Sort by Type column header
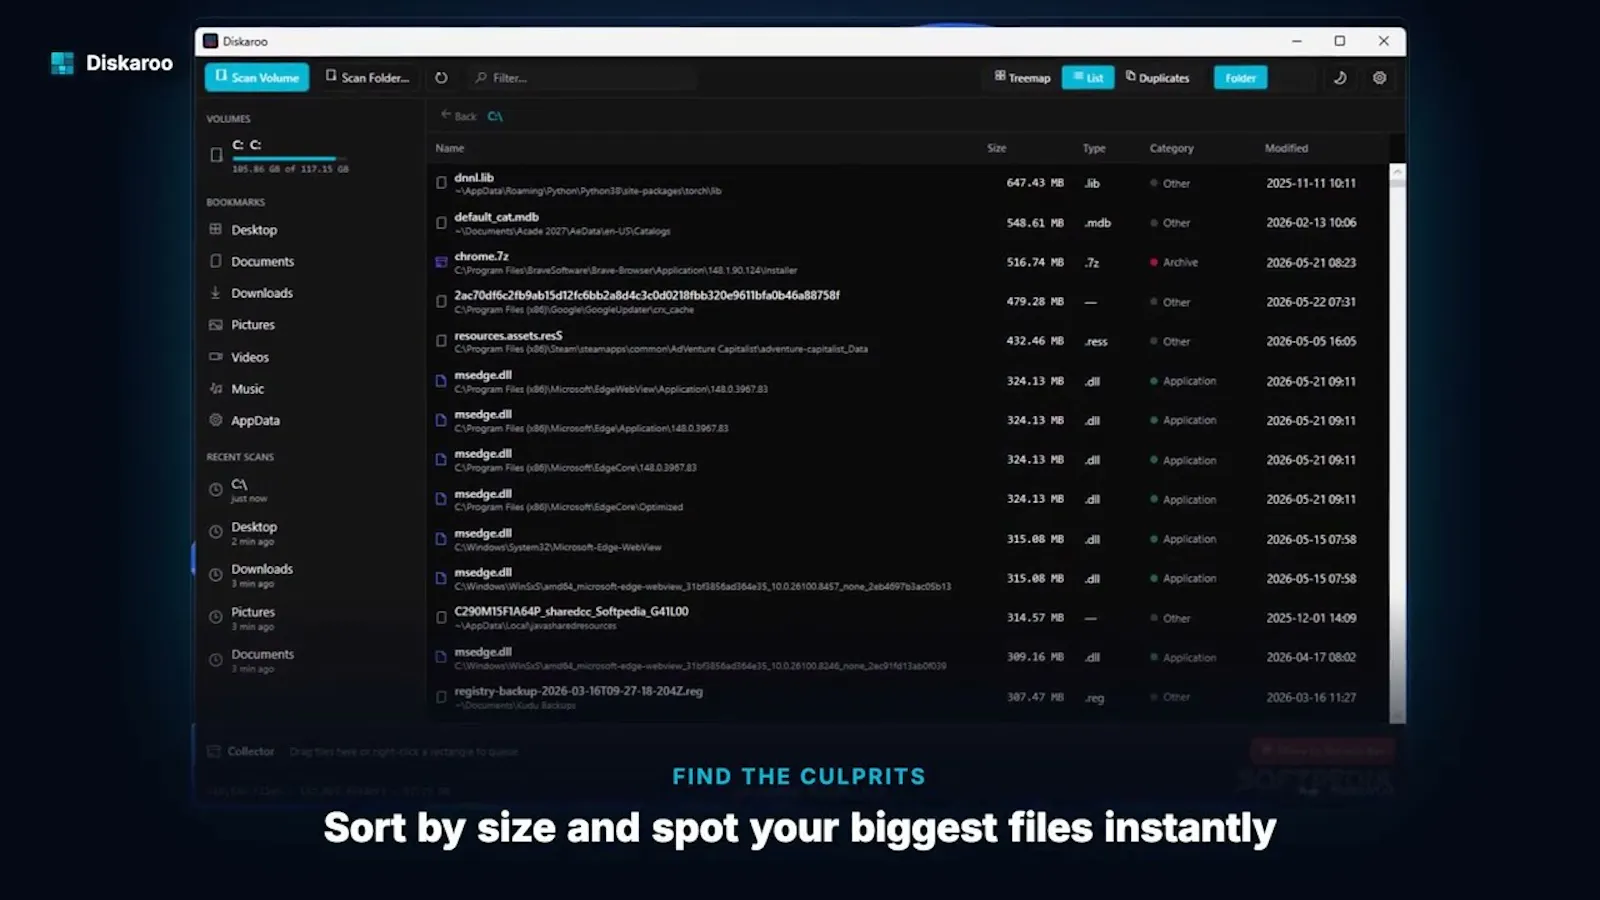This screenshot has height=900, width=1600. tap(1094, 148)
